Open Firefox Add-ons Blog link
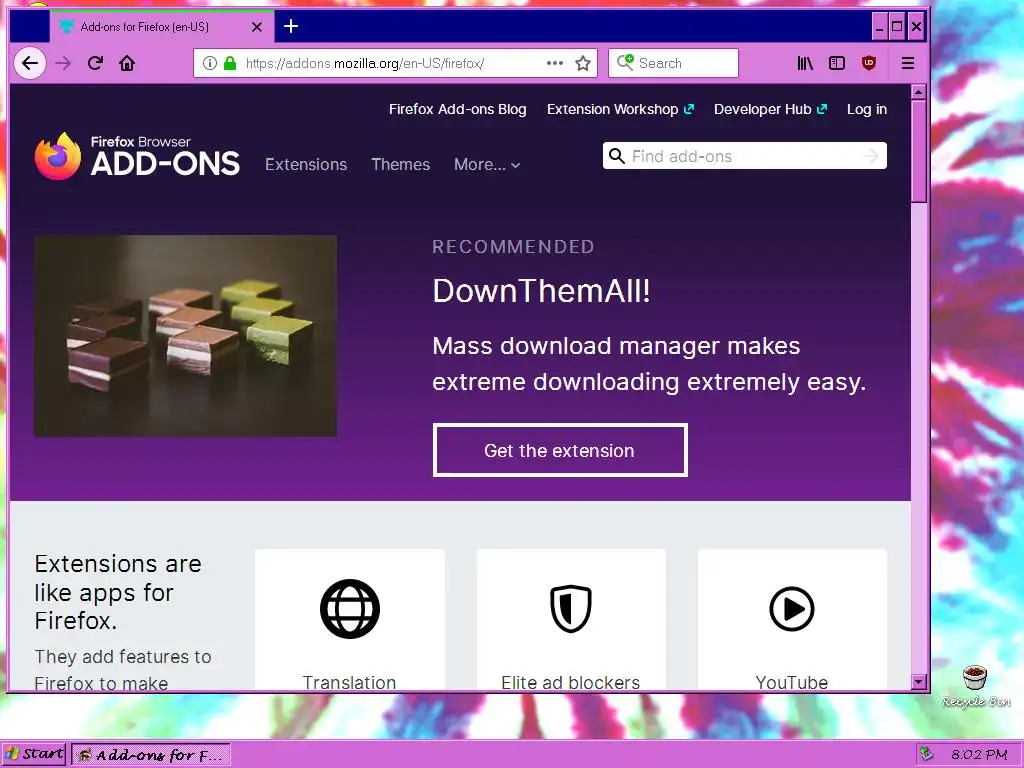The image size is (1024, 768). [458, 109]
